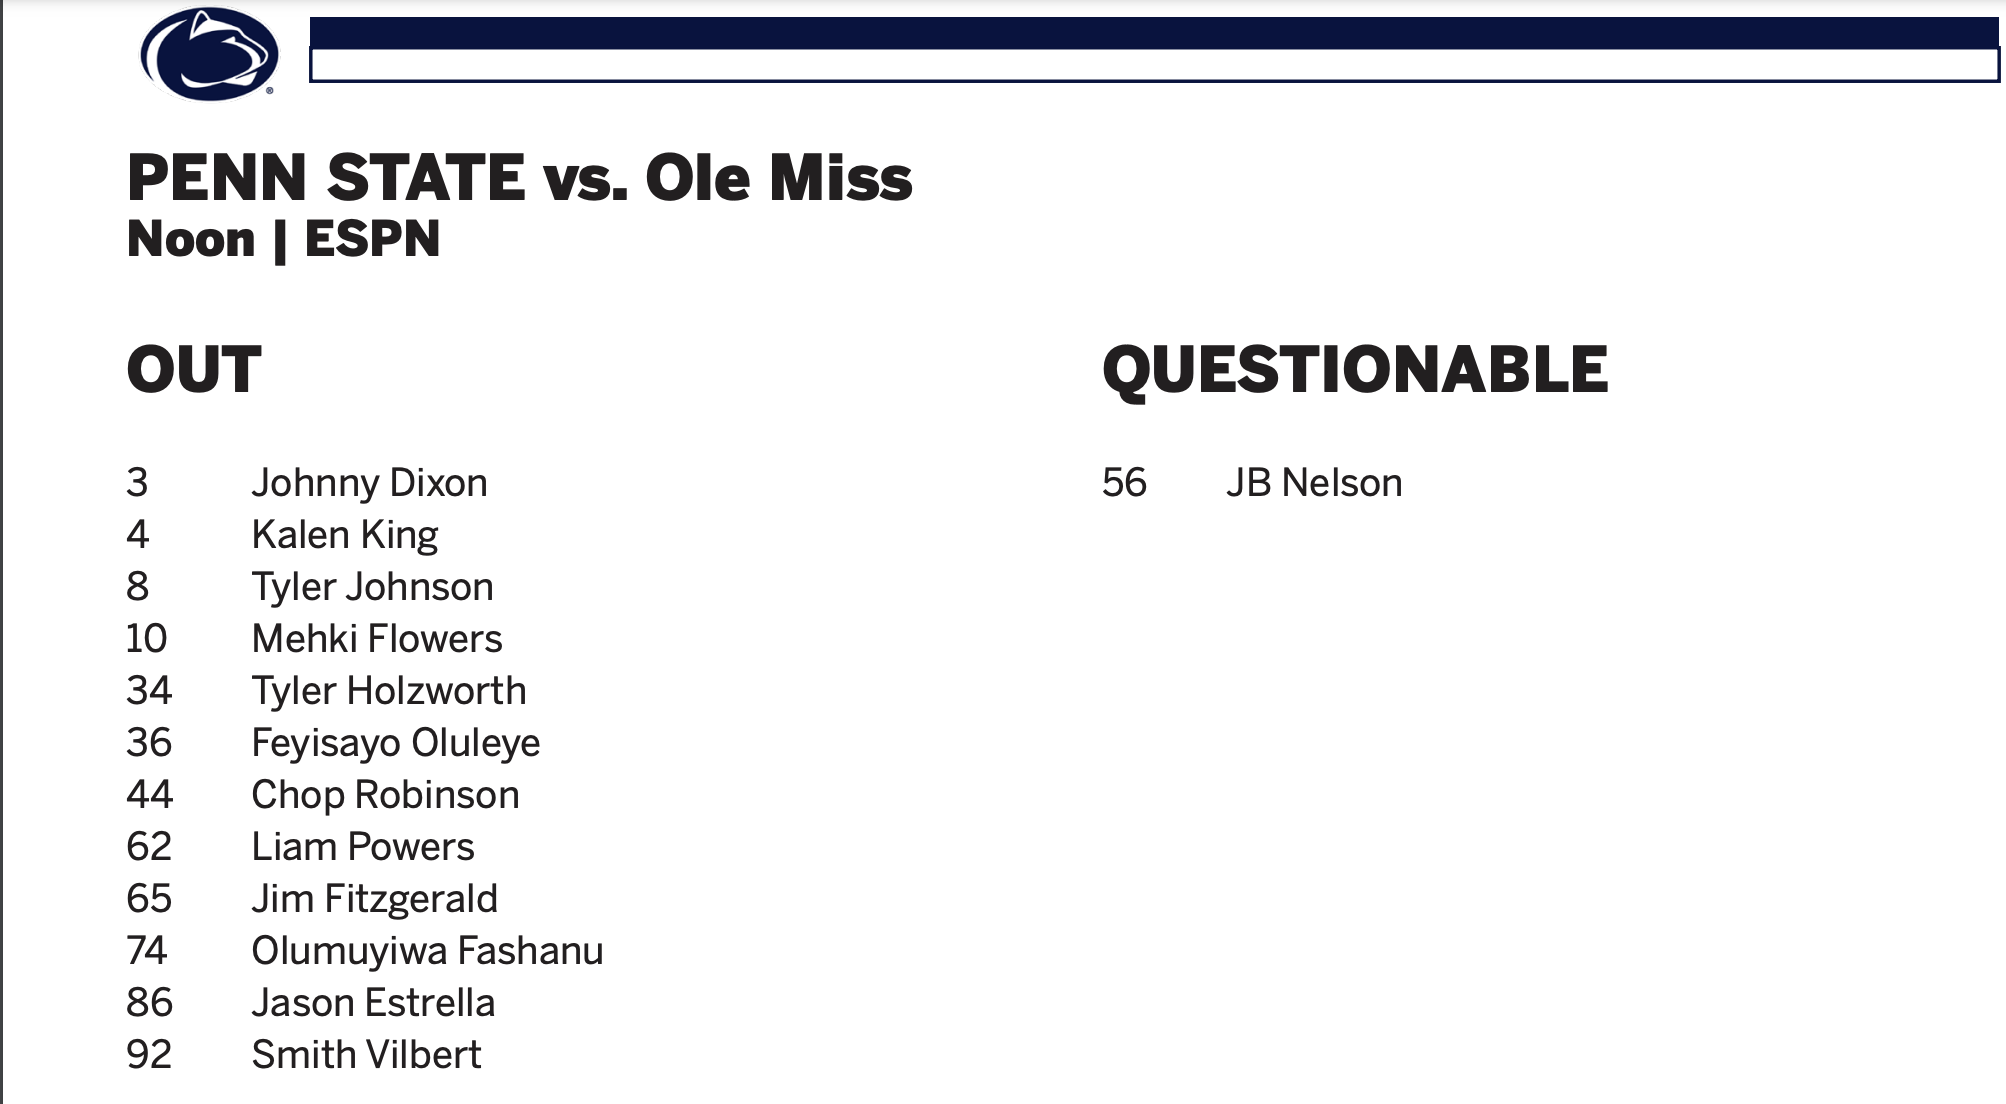Click the empty white bar in header
The width and height of the screenshot is (2006, 1104).
tap(1153, 66)
